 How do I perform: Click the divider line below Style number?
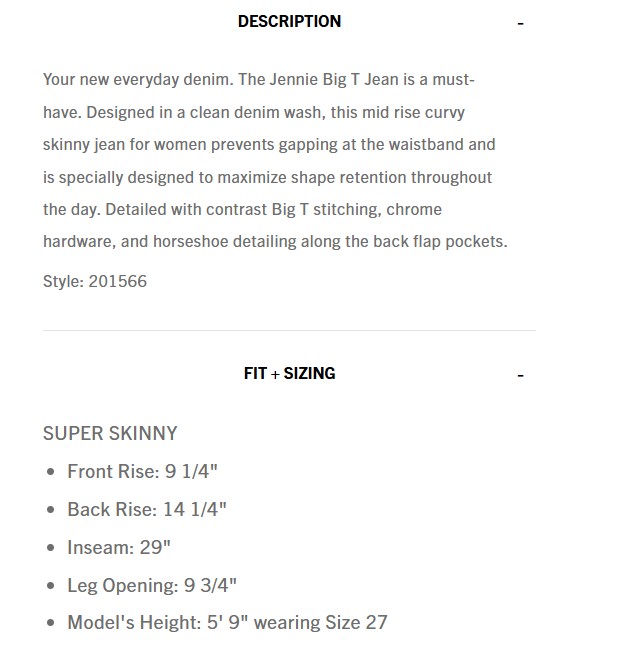(289, 330)
